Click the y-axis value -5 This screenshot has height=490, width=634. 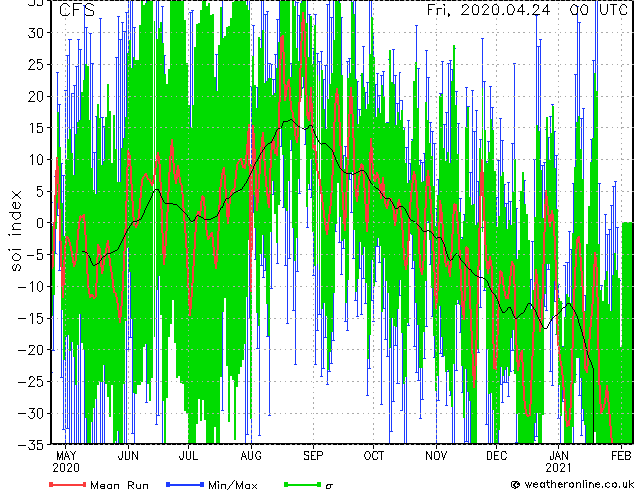click(37, 255)
